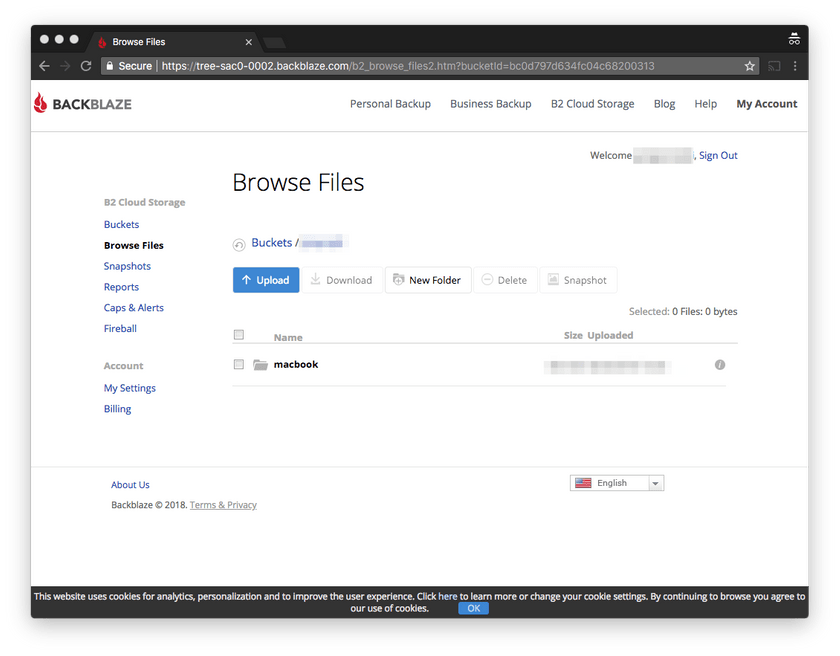Click the blurred bucket name in breadcrumb
This screenshot has height=656, width=840.
(322, 243)
